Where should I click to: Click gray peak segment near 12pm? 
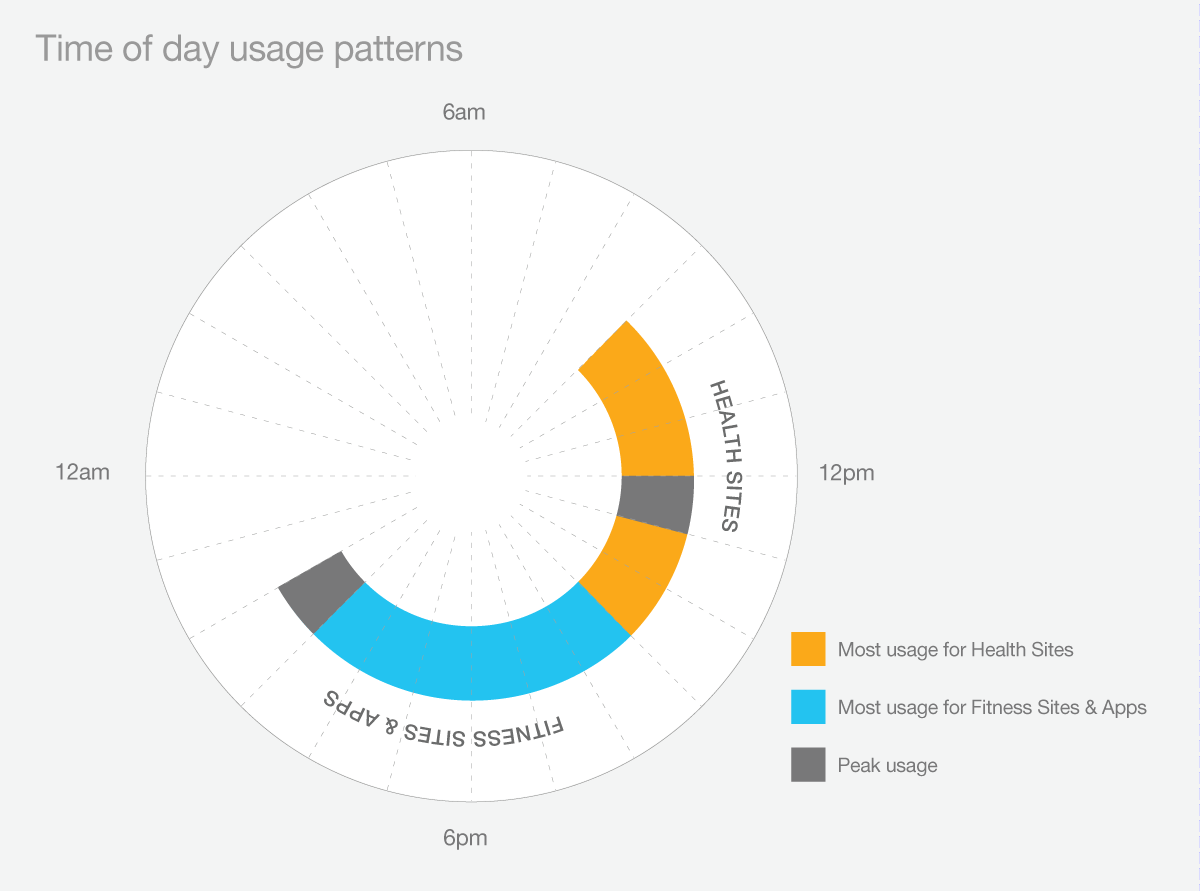[657, 504]
